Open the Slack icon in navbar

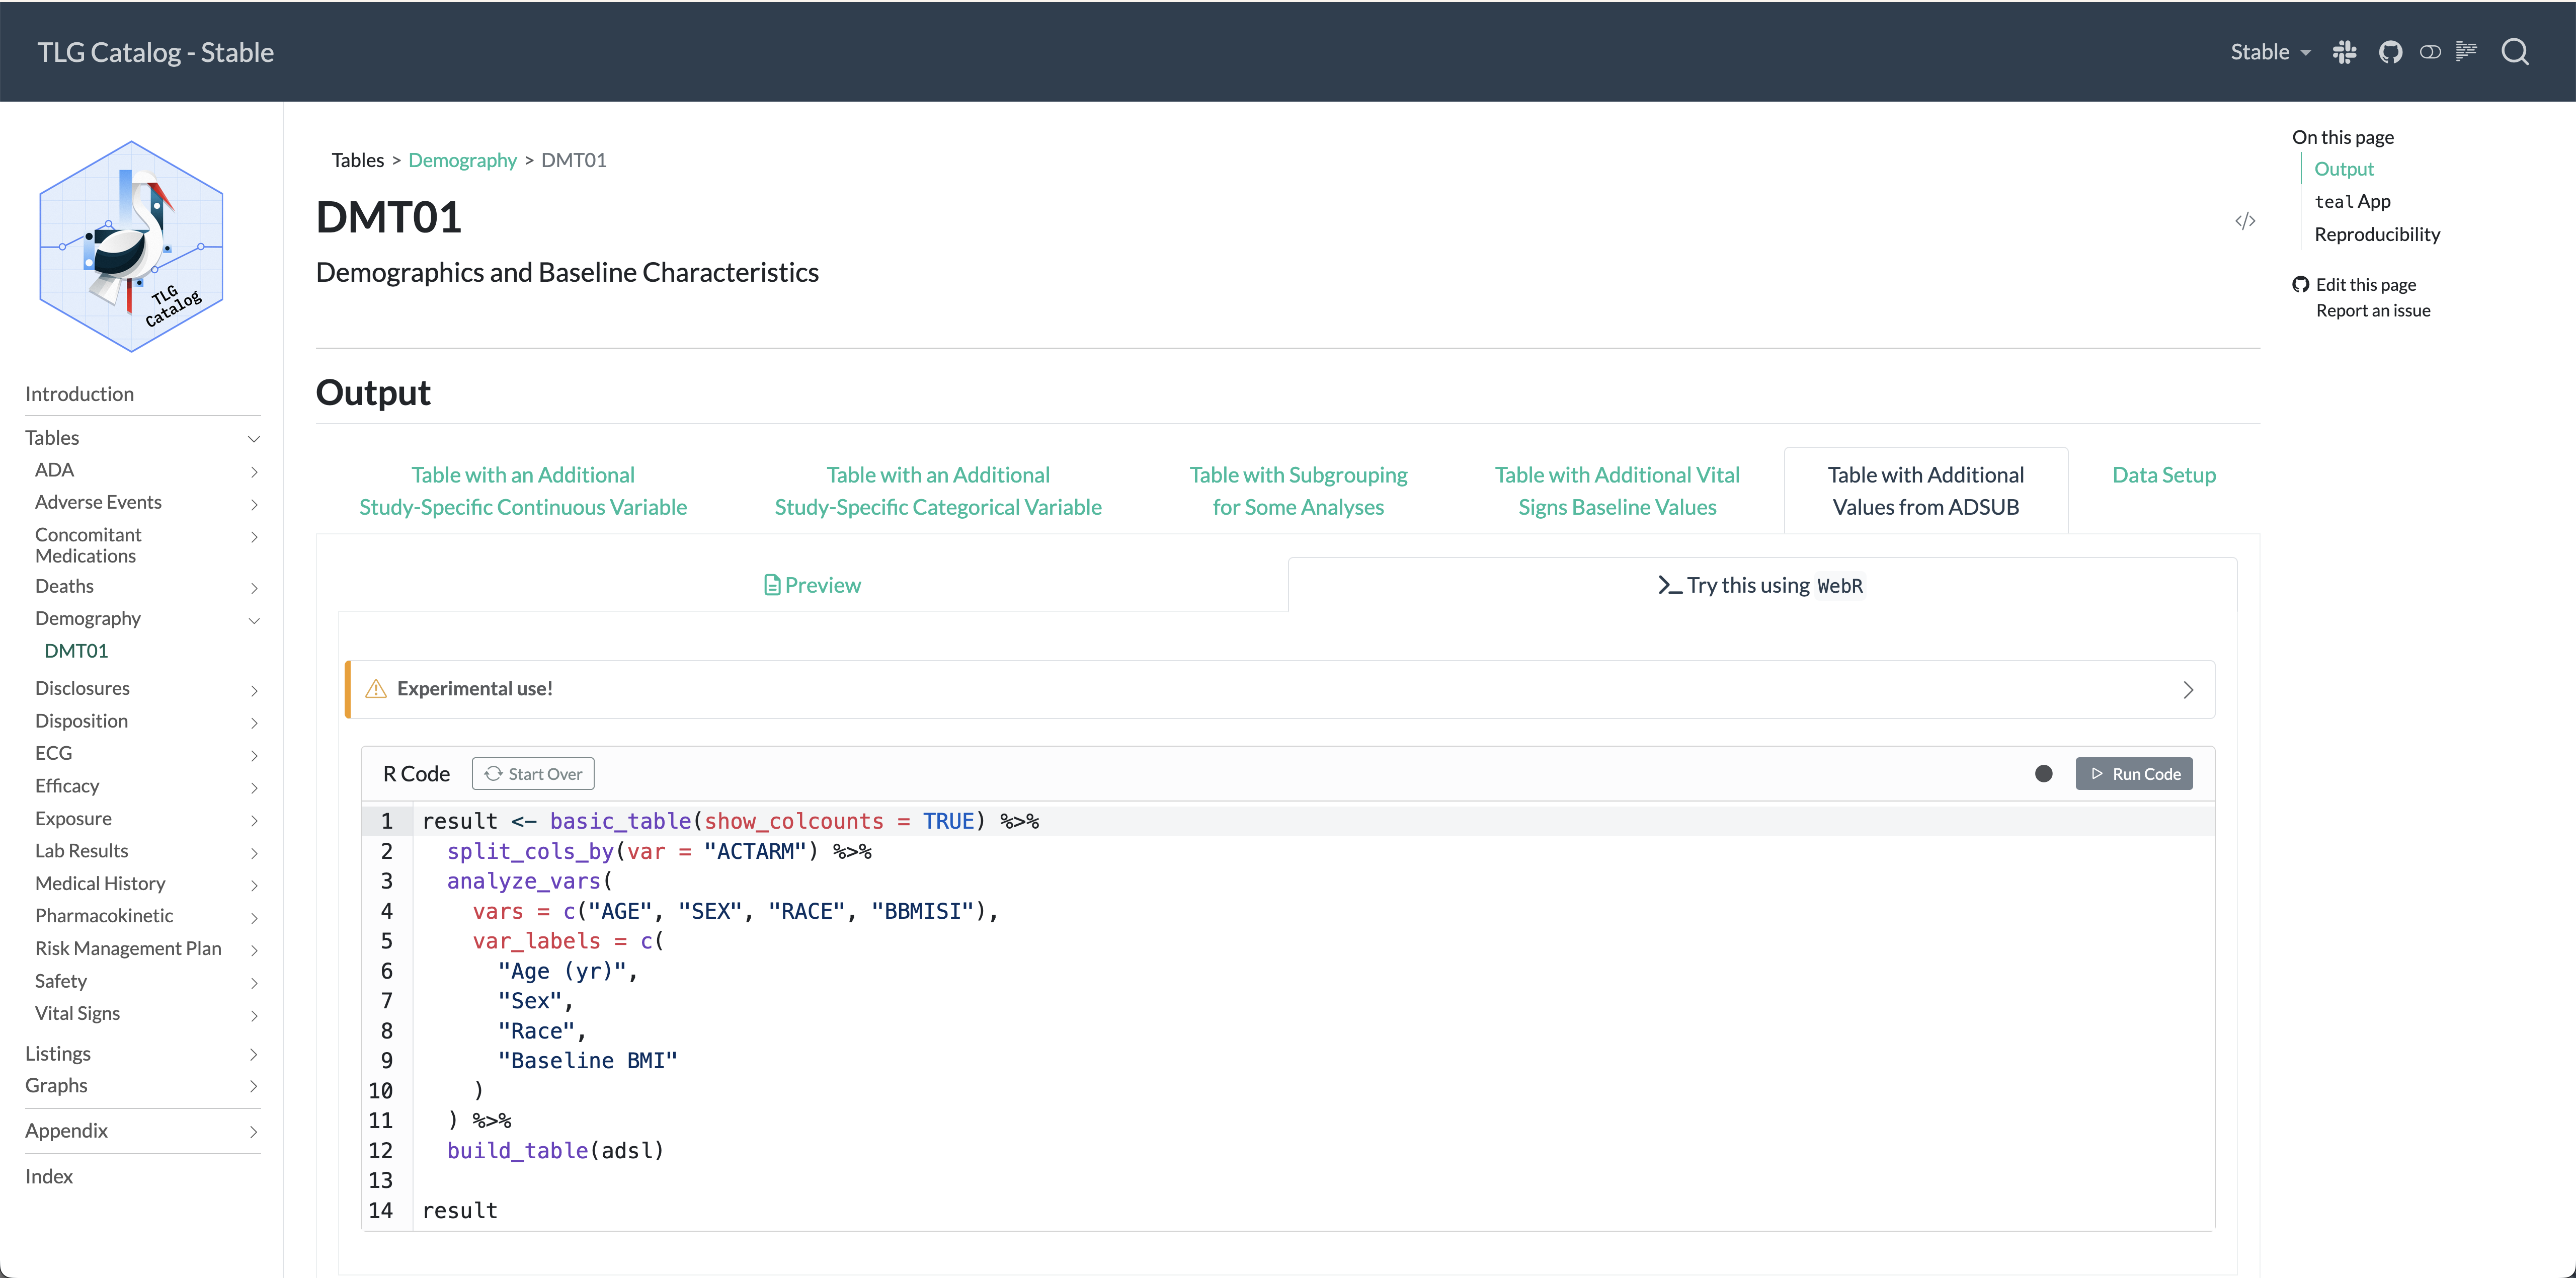pos(2344,52)
